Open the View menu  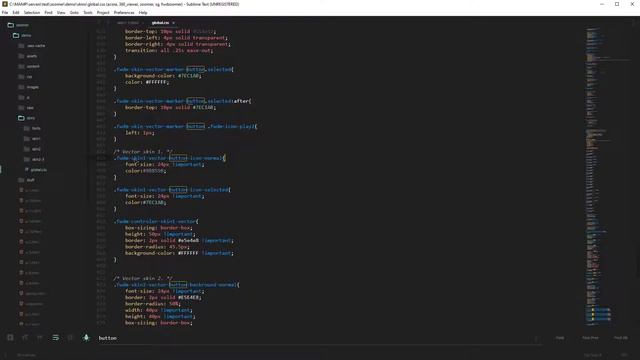(x=61, y=13)
